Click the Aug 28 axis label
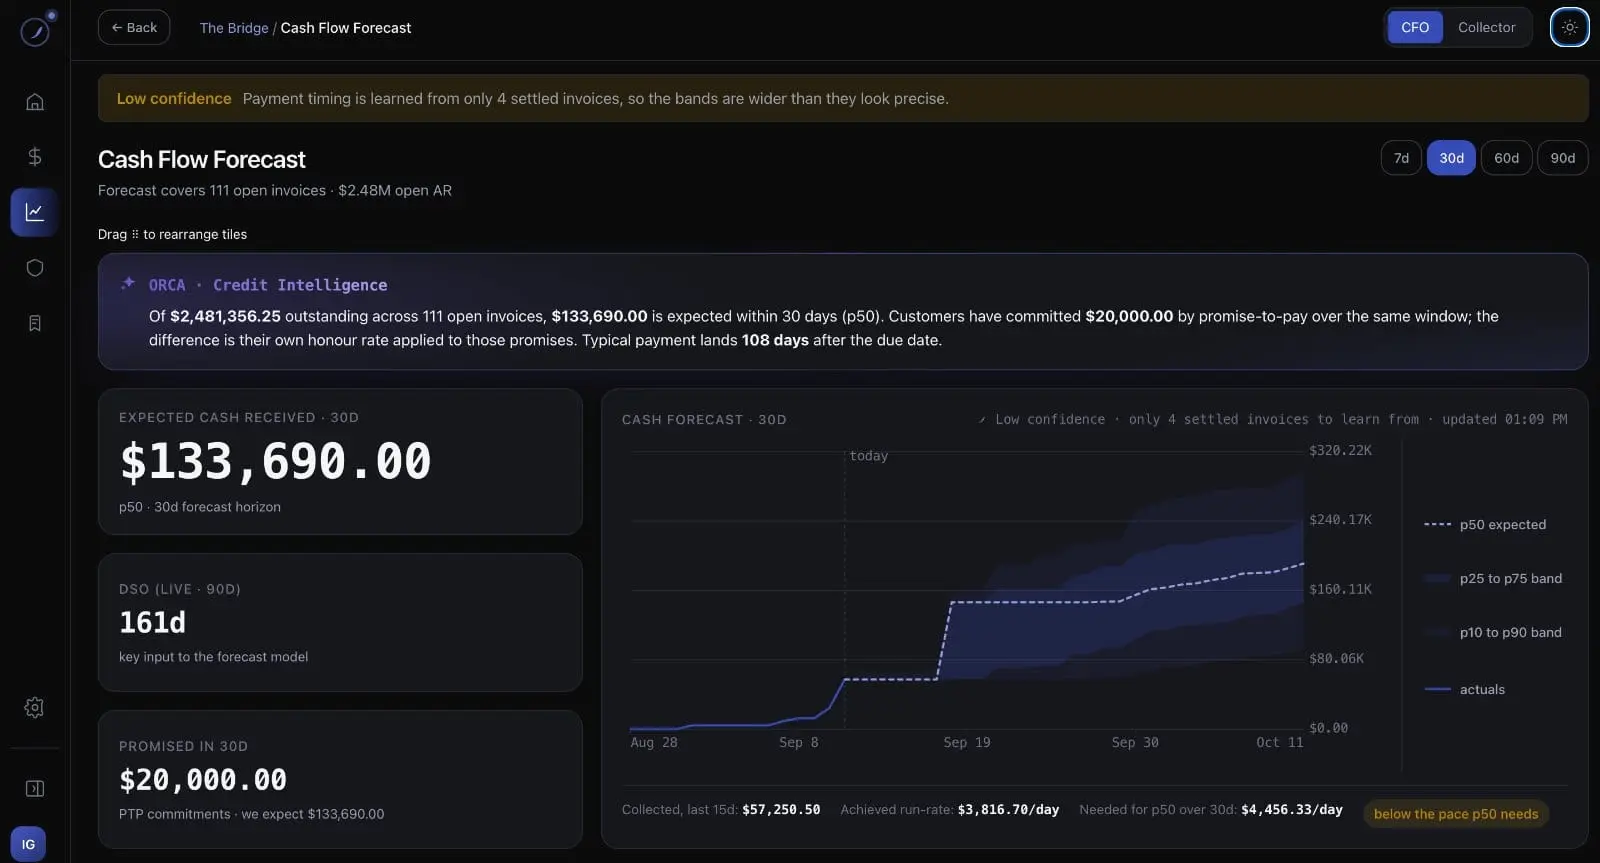The image size is (1600, 863). 654,742
